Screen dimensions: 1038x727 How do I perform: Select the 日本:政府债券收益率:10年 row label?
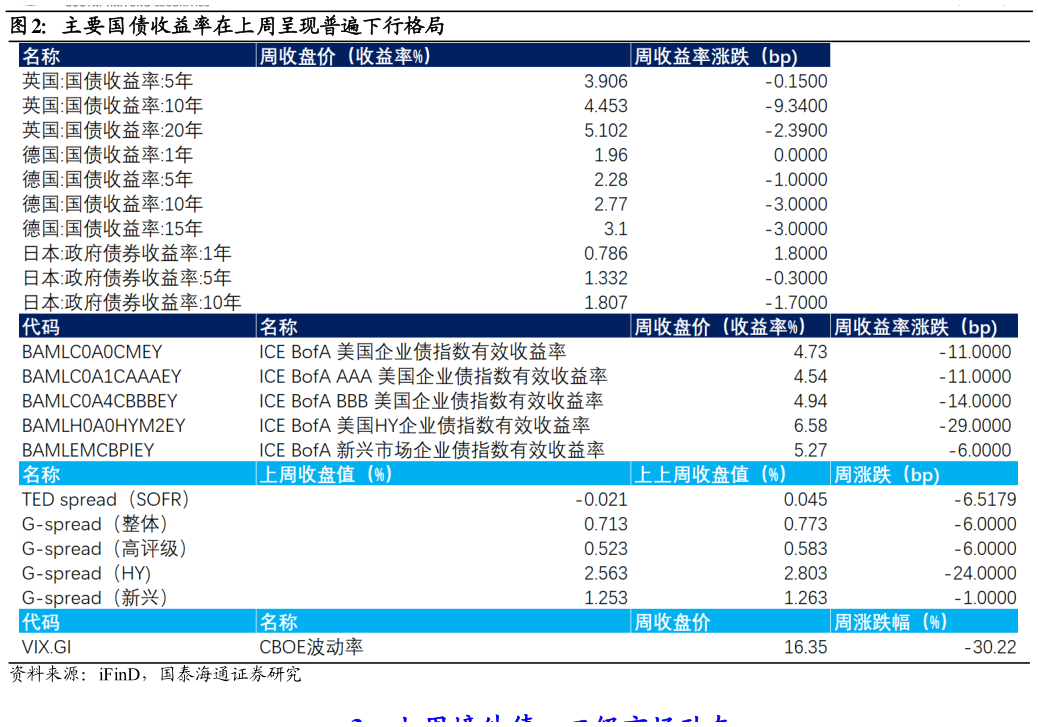(132, 303)
